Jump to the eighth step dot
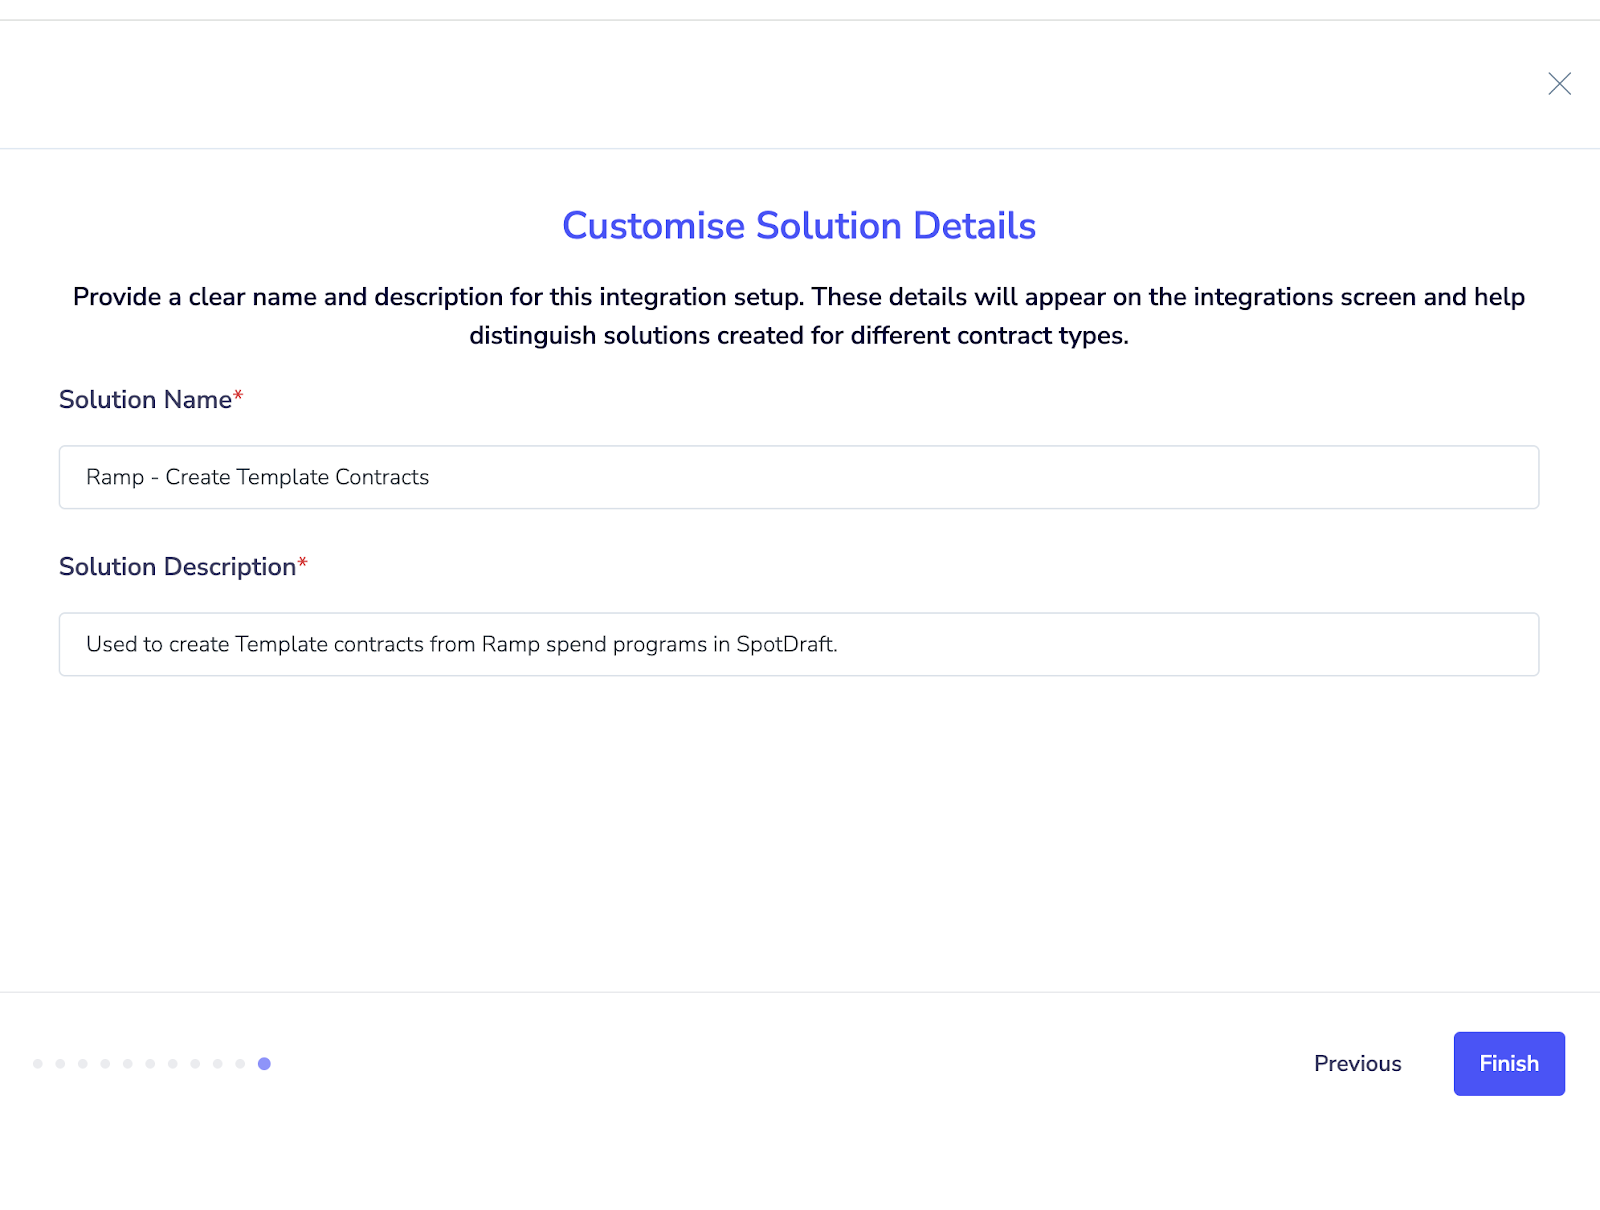This screenshot has width=1600, height=1210. click(x=195, y=1063)
